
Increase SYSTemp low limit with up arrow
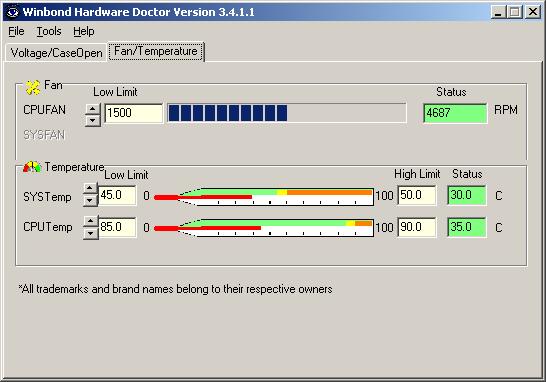pos(90,188)
